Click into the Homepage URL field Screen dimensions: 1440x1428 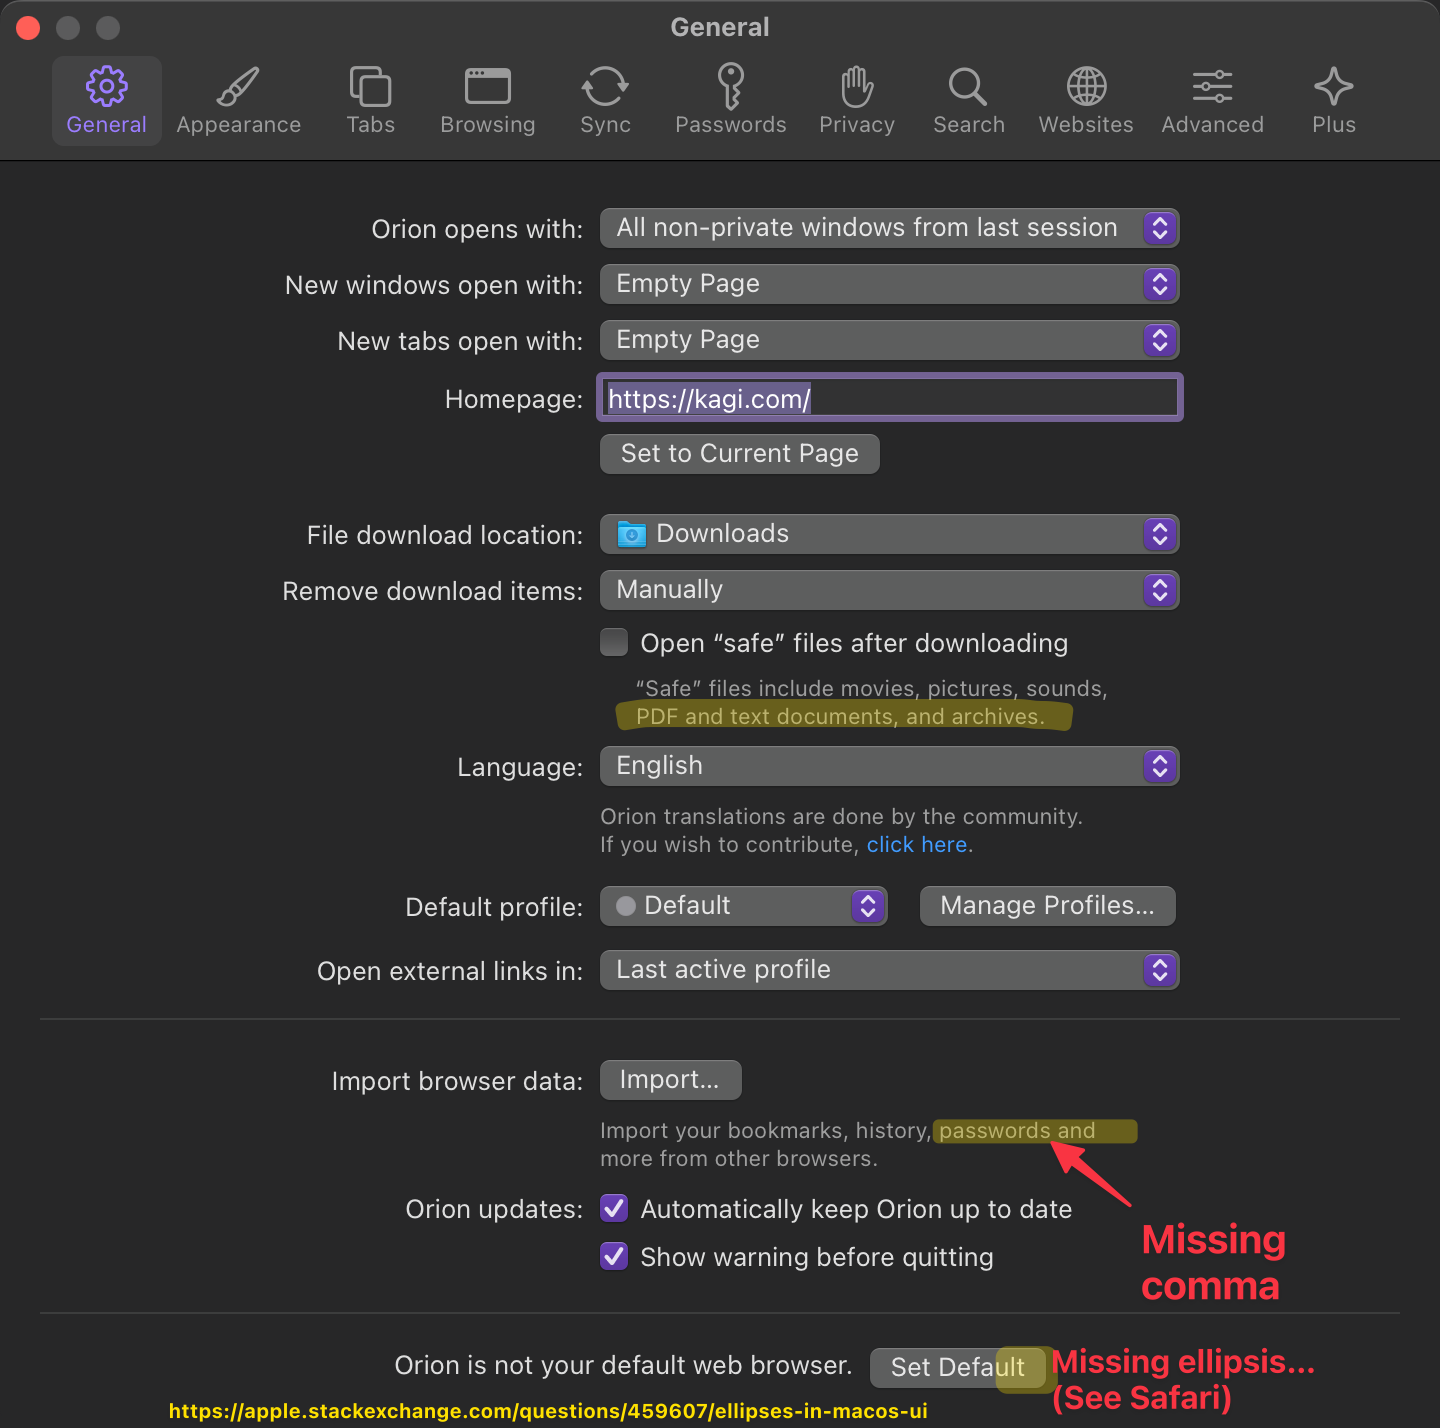(890, 398)
